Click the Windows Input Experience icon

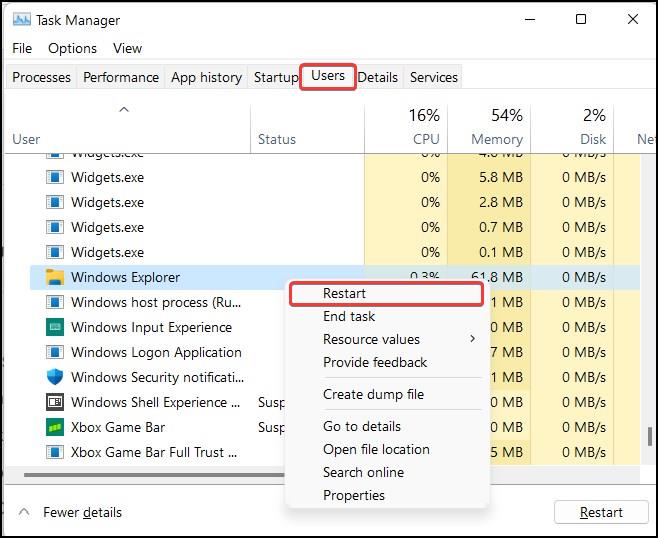pos(55,327)
